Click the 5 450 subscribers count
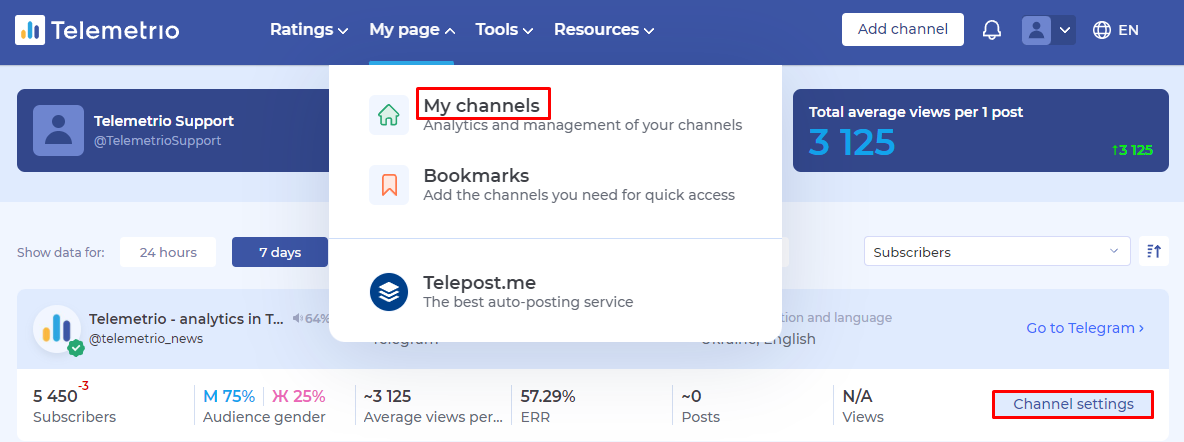Image resolution: width=1184 pixels, height=442 pixels. [x=55, y=396]
